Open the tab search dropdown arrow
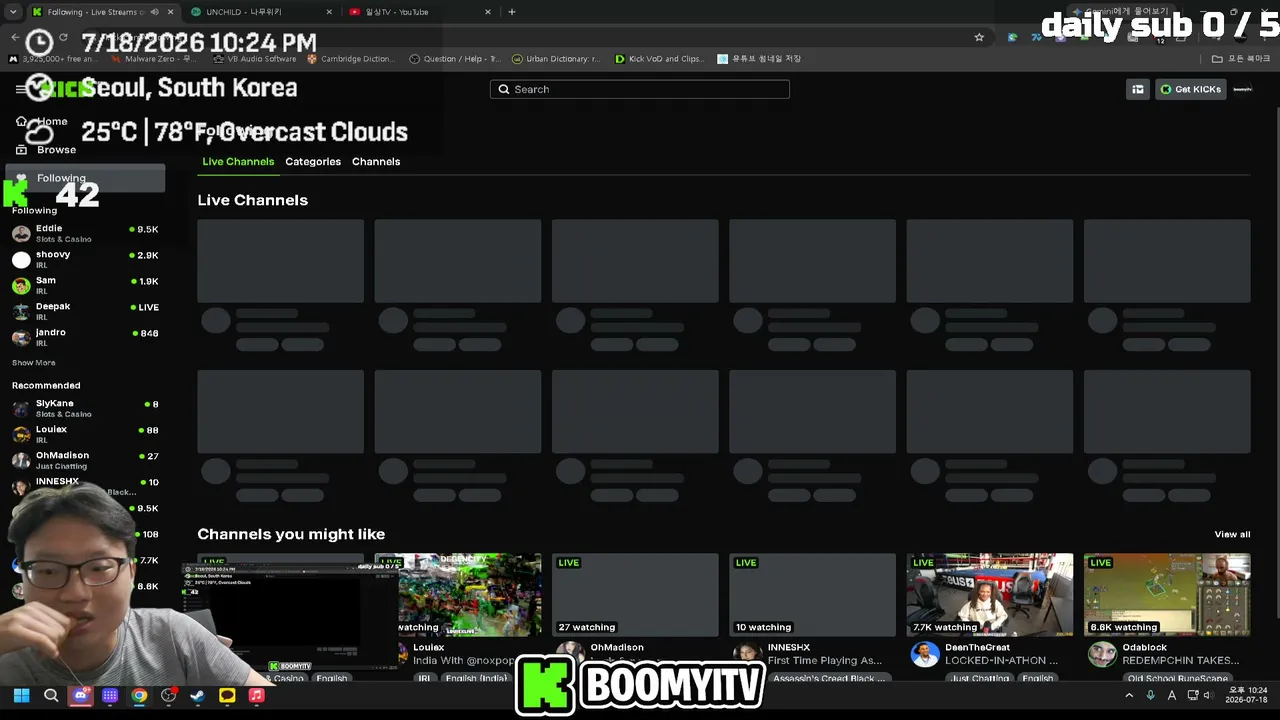This screenshot has width=1280, height=720. pyautogui.click(x=13, y=12)
